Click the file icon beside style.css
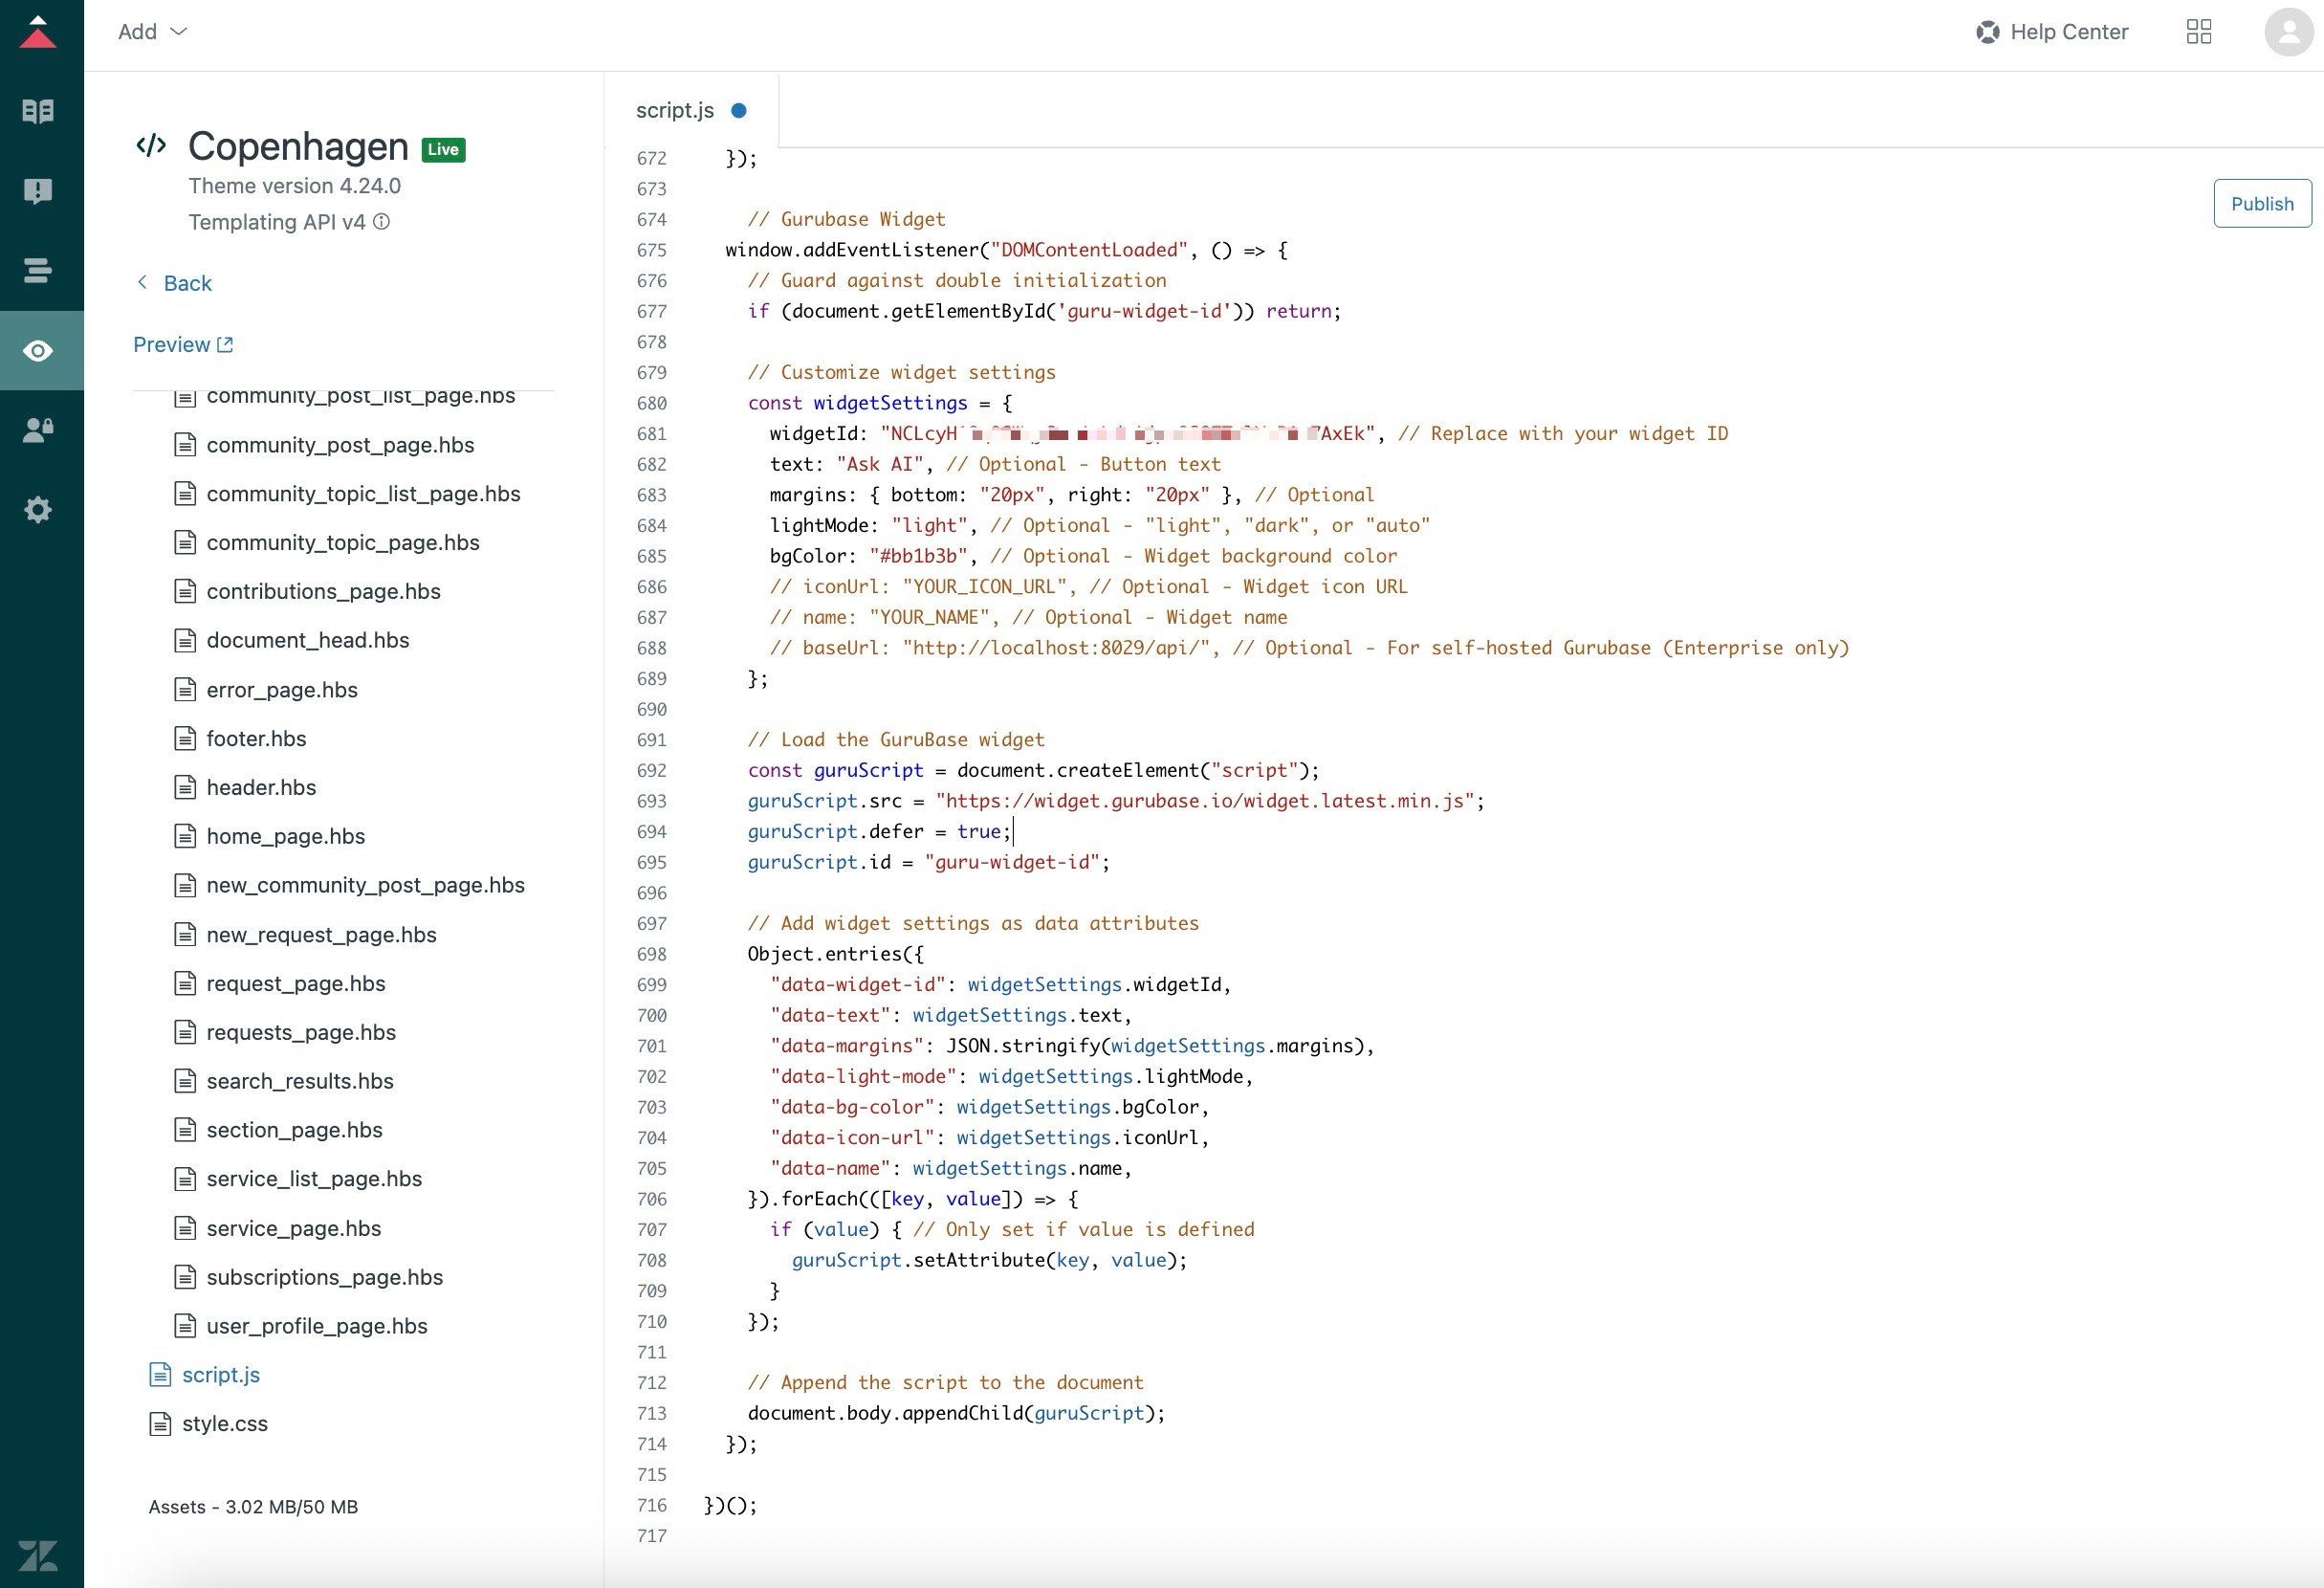2324x1588 pixels. pos(160,1424)
